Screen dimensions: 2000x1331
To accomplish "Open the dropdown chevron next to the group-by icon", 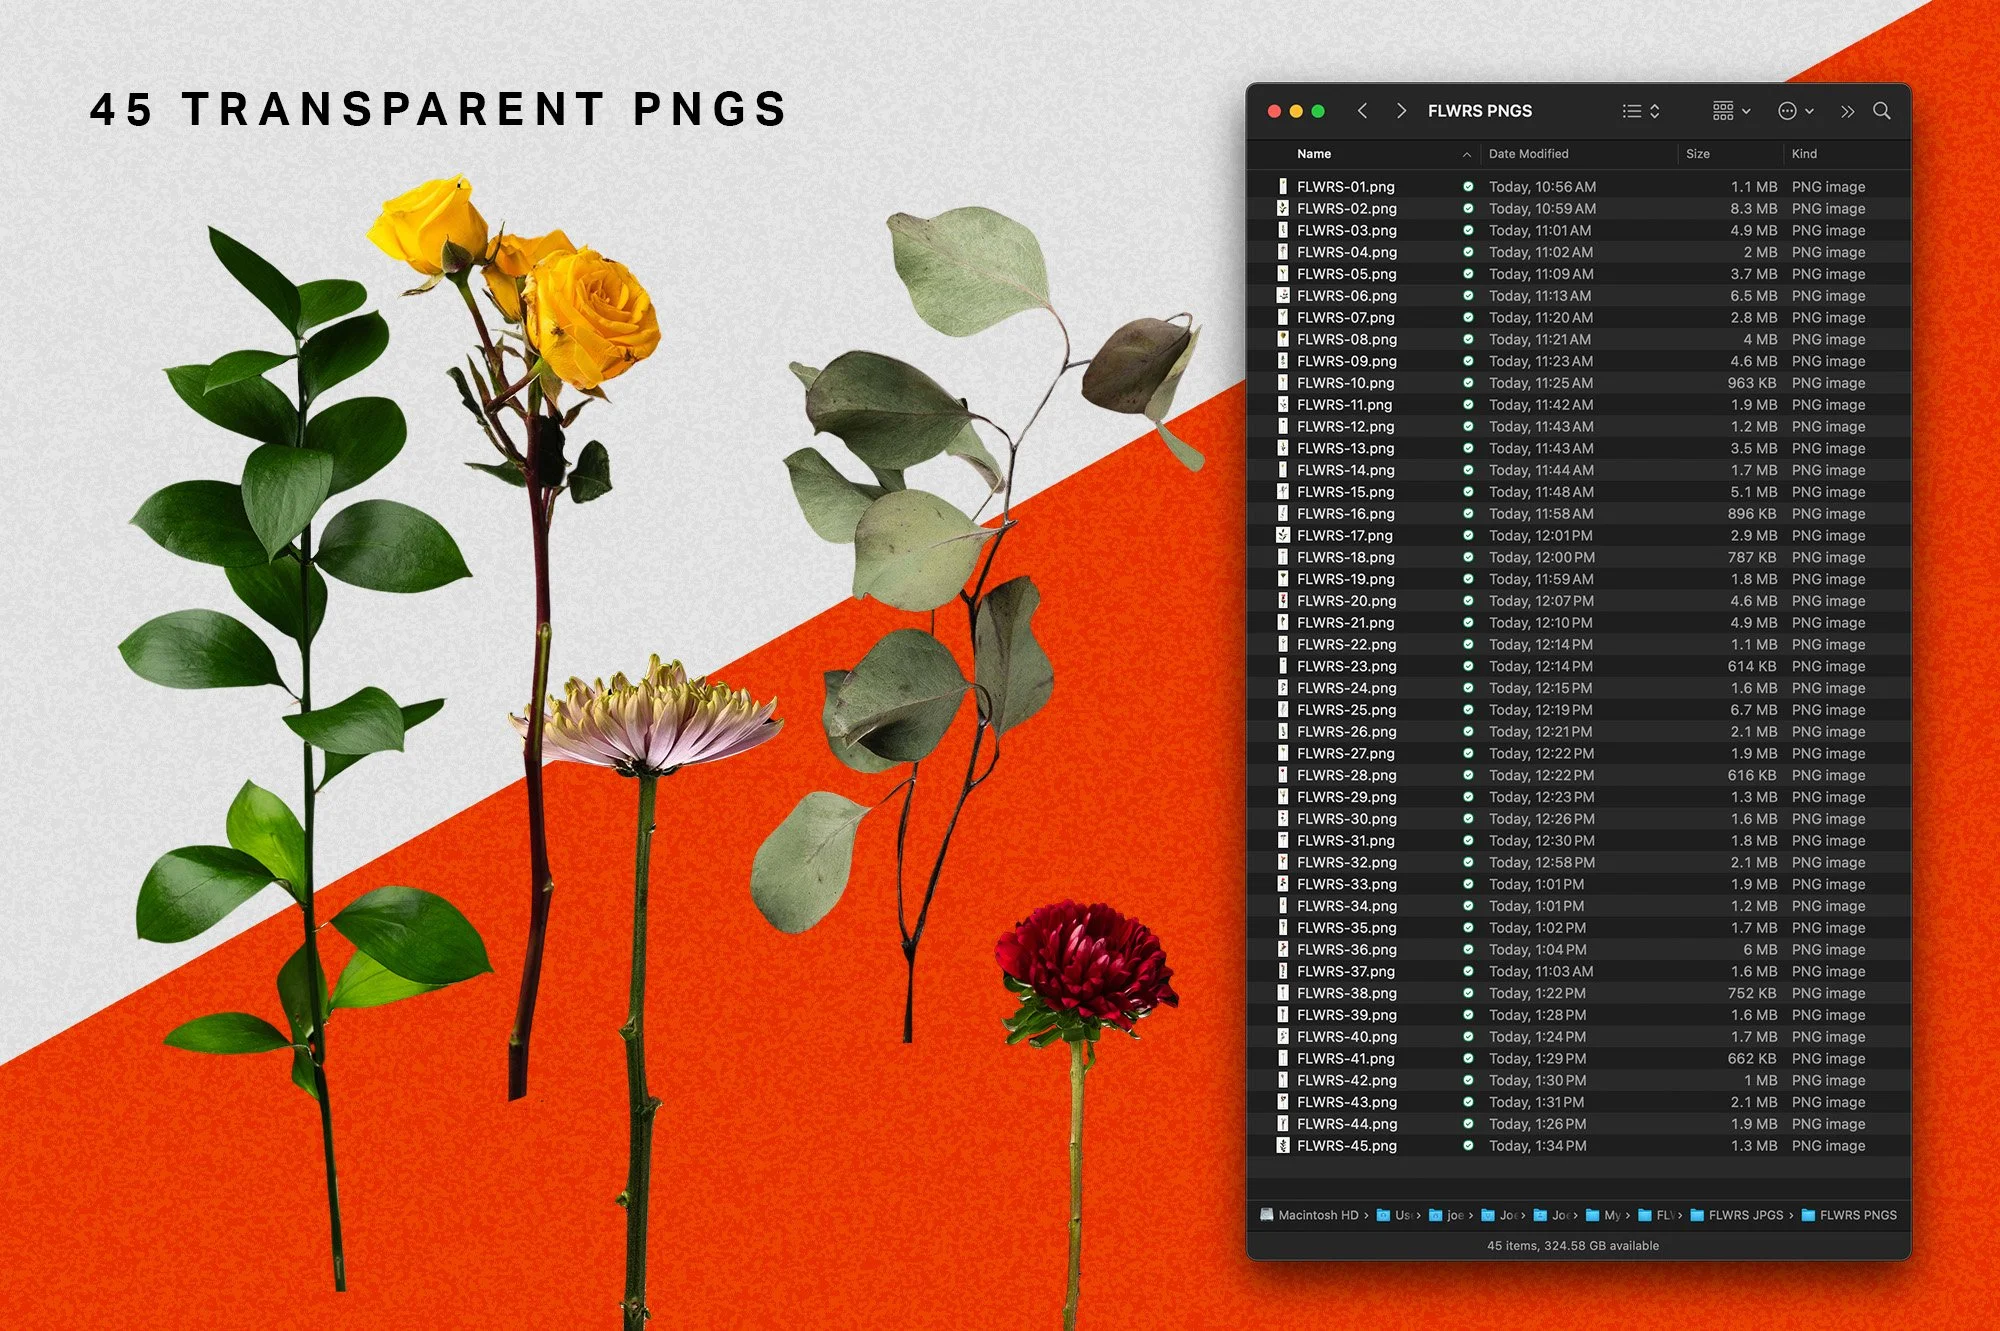I will tap(1747, 111).
